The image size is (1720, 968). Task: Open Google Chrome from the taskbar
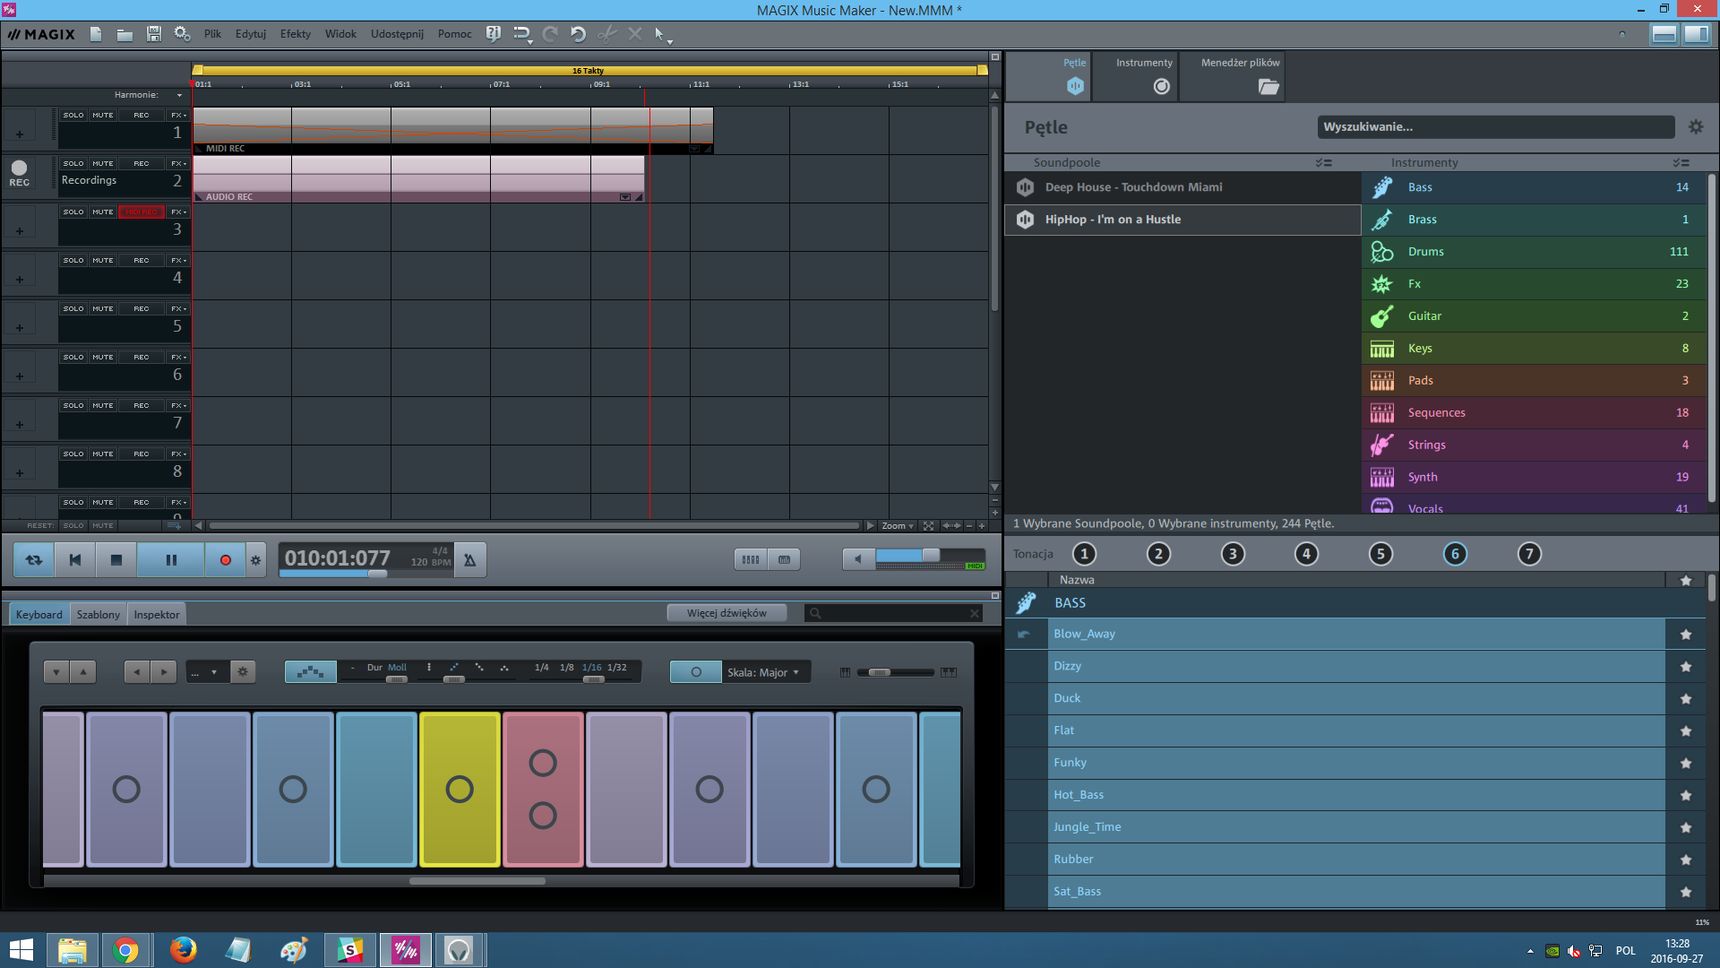[126, 949]
